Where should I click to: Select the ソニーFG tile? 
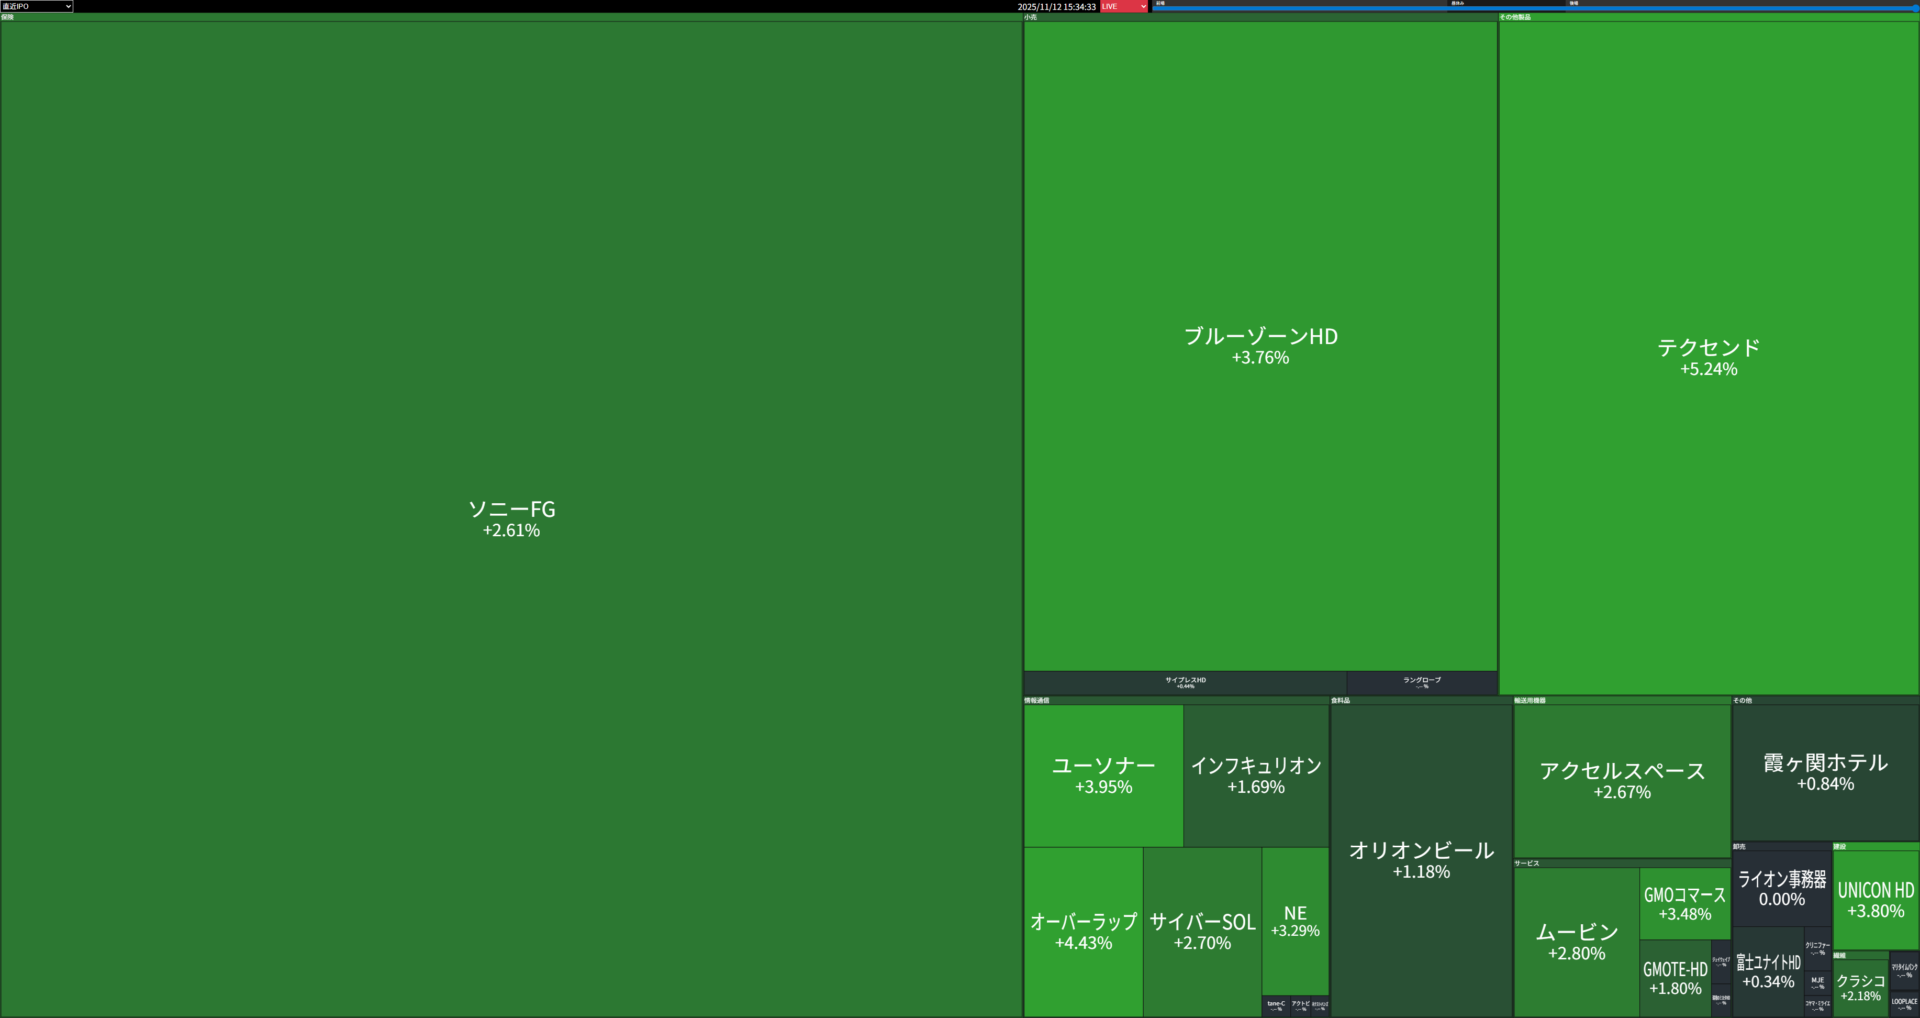[x=511, y=518]
